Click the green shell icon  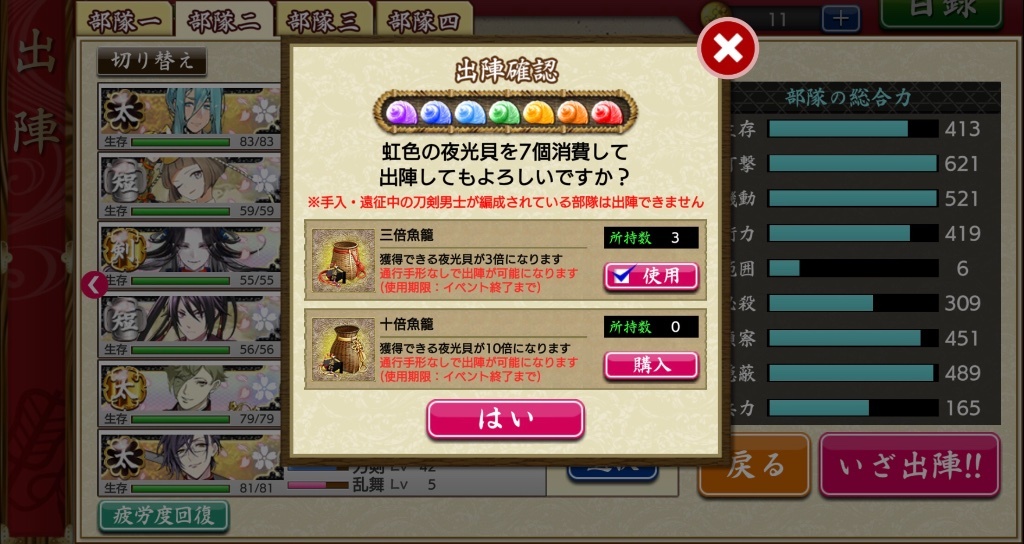coord(504,112)
